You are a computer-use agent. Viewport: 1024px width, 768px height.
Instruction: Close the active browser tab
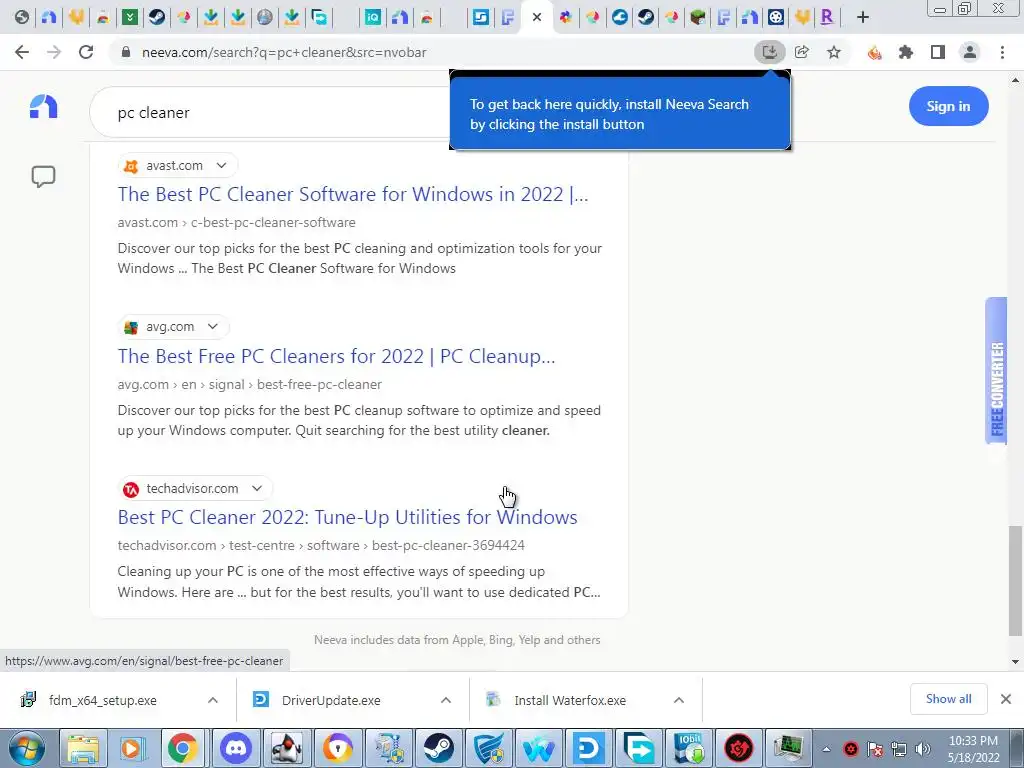[537, 18]
